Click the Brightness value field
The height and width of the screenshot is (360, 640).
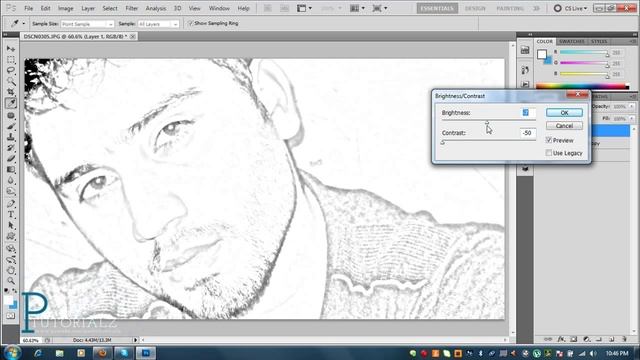527,113
